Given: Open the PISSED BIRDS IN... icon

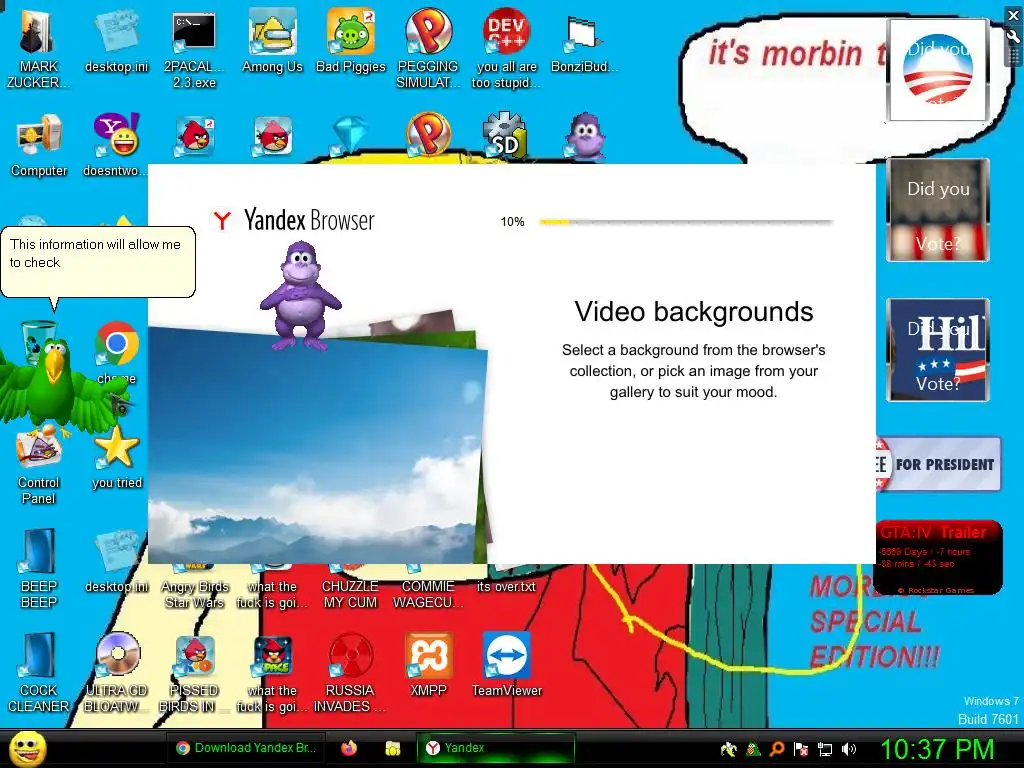Looking at the screenshot, I should [194, 673].
